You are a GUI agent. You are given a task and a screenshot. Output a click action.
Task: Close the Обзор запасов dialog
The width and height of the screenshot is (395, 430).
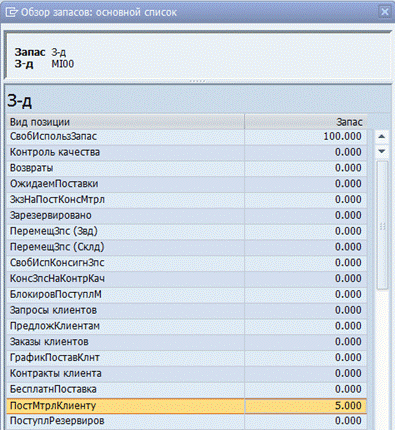click(x=385, y=12)
